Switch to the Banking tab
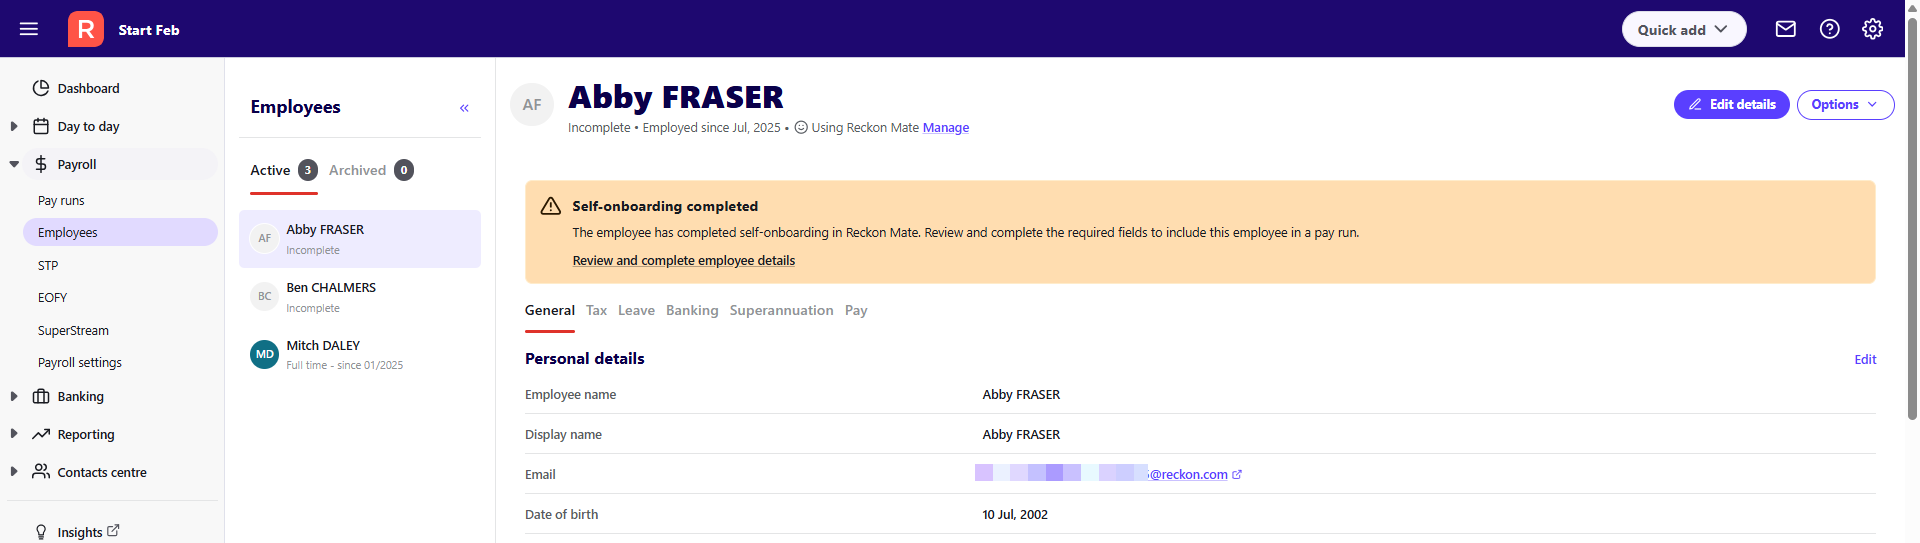The image size is (1920, 543). tap(692, 311)
